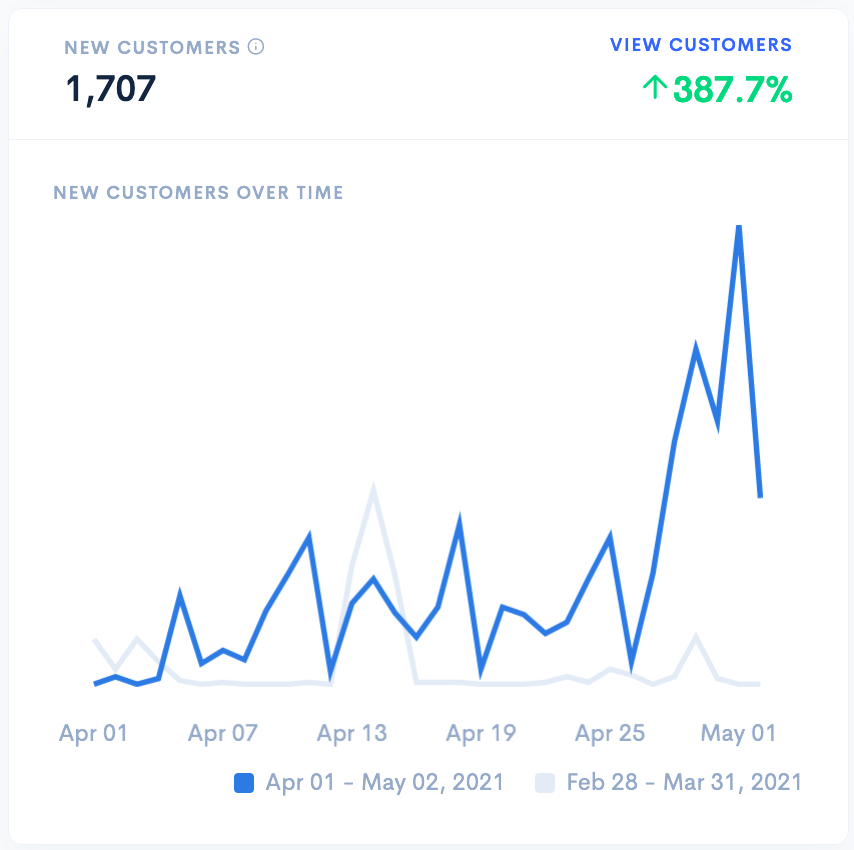Click the 'New Customers Over Time' chart heading

pyautogui.click(x=198, y=192)
